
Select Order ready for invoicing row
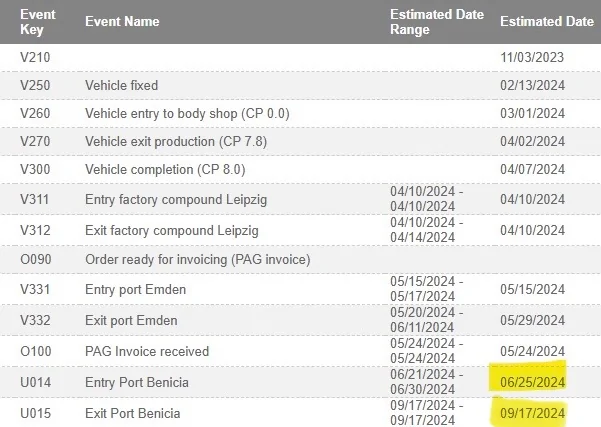197,260
